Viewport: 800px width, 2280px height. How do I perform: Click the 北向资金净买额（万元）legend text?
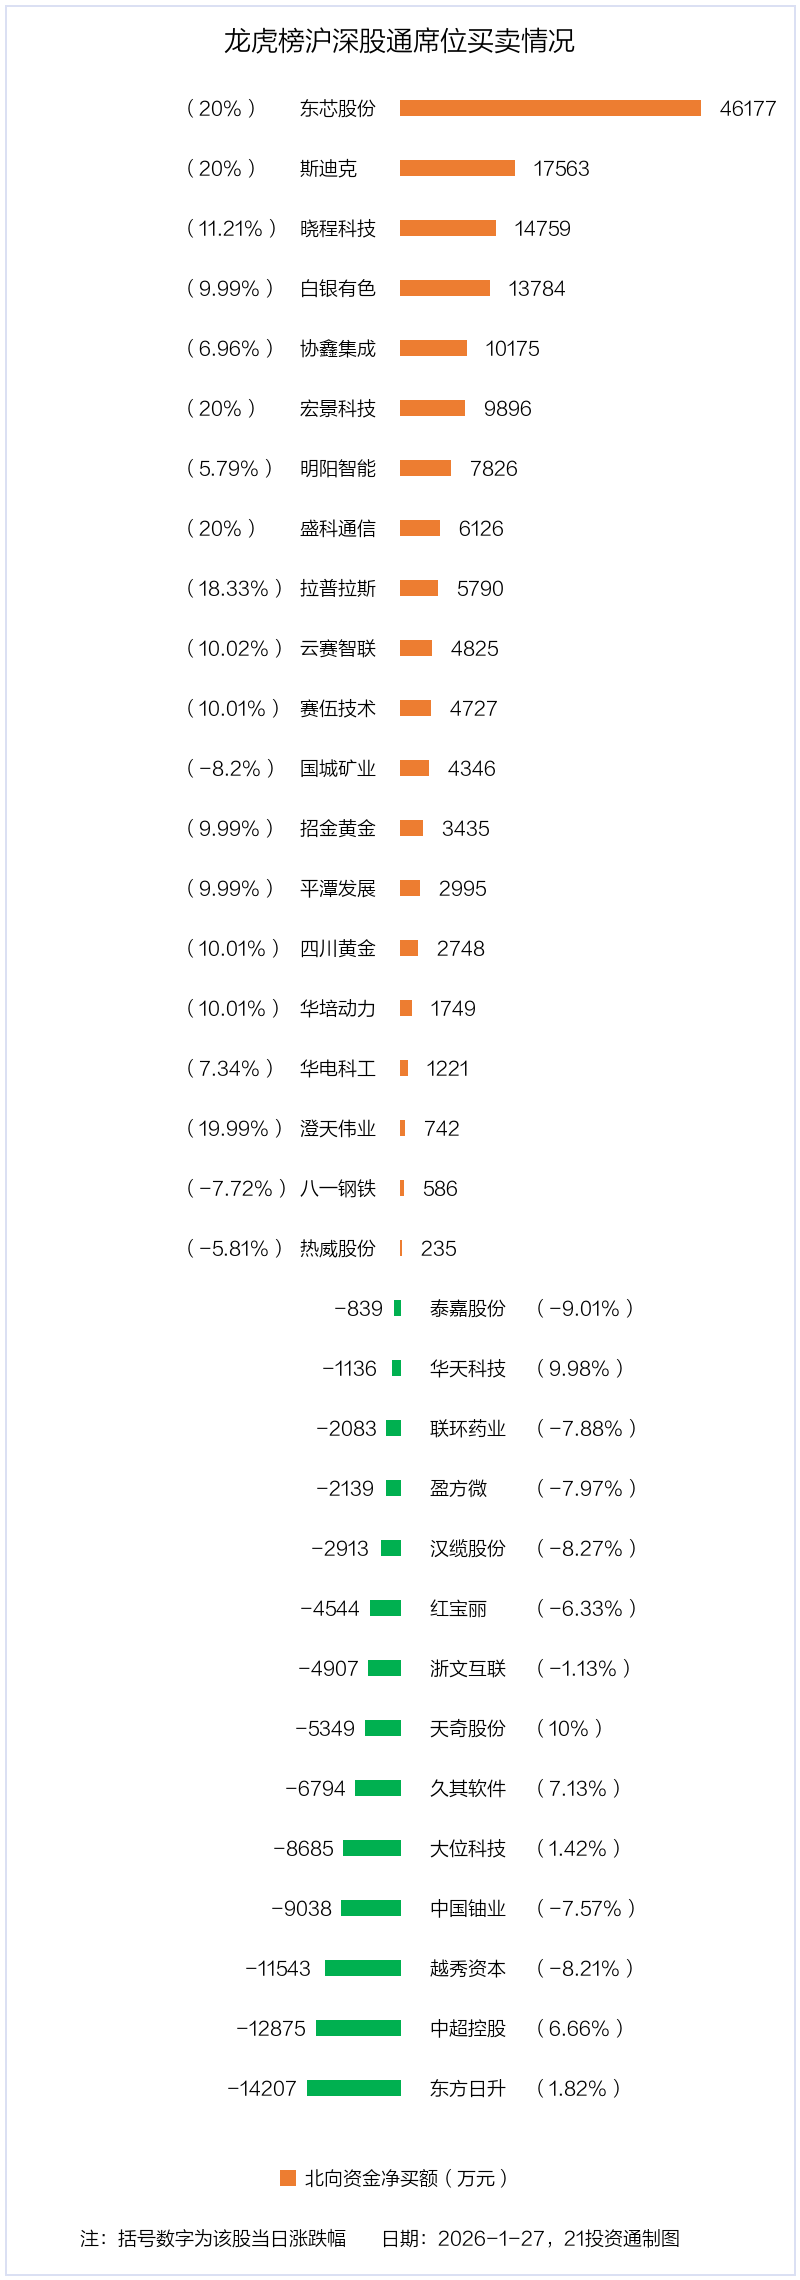point(406,2178)
